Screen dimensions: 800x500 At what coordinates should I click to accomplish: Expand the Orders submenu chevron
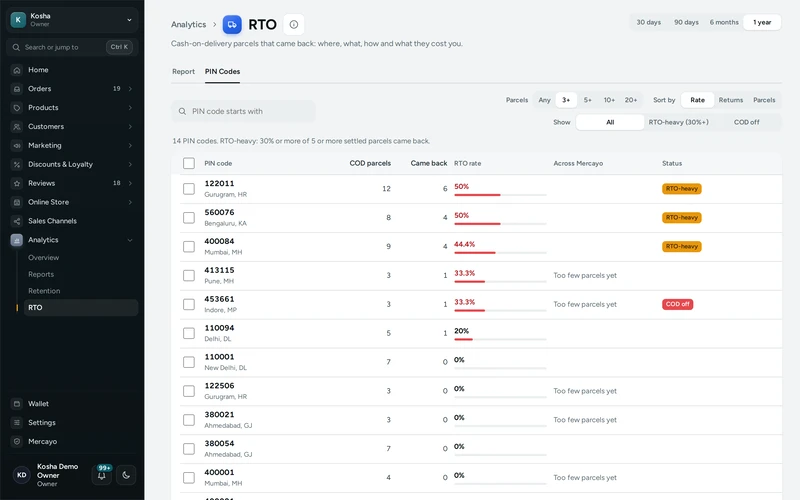coord(130,89)
